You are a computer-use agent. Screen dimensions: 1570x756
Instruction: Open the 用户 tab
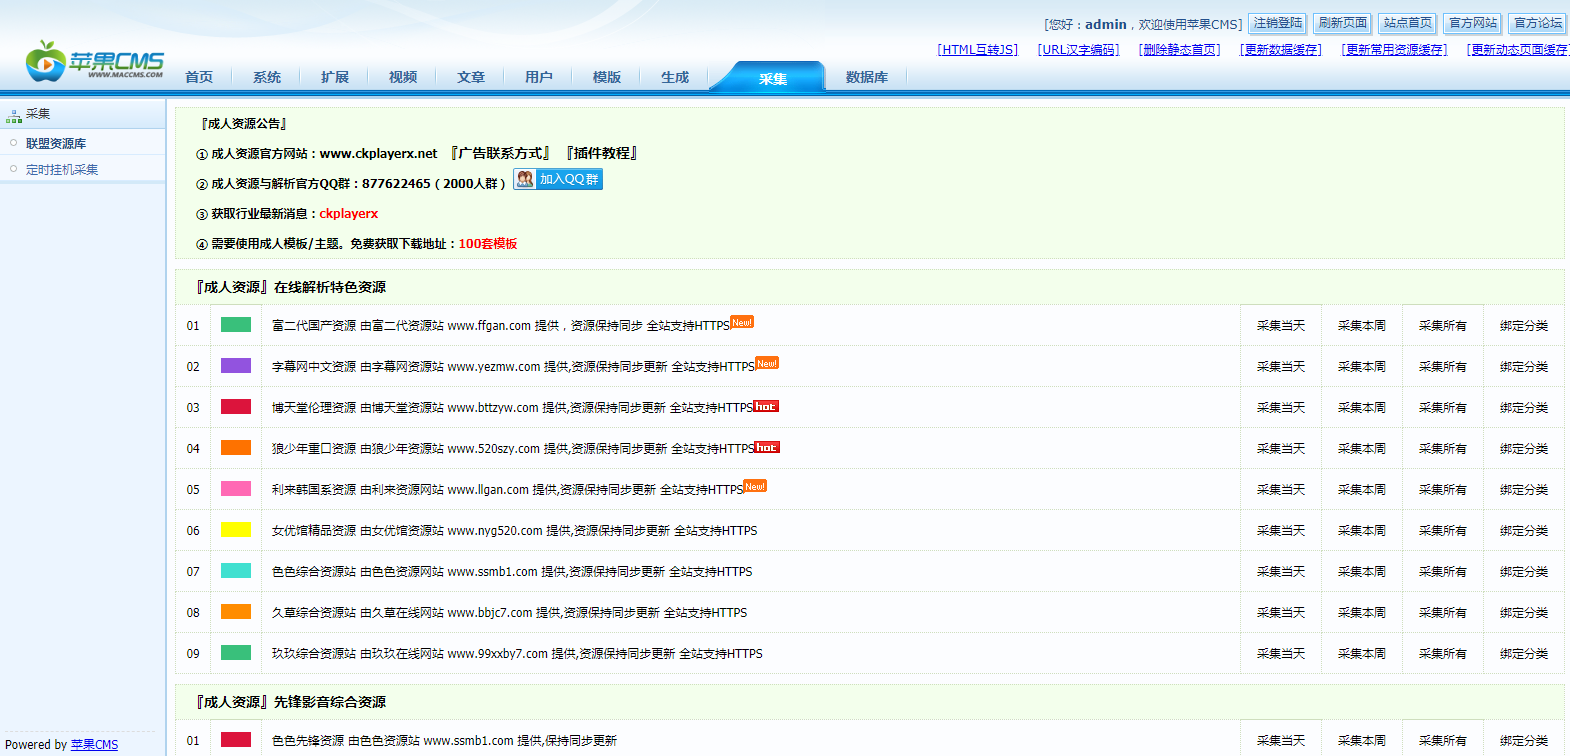point(539,77)
